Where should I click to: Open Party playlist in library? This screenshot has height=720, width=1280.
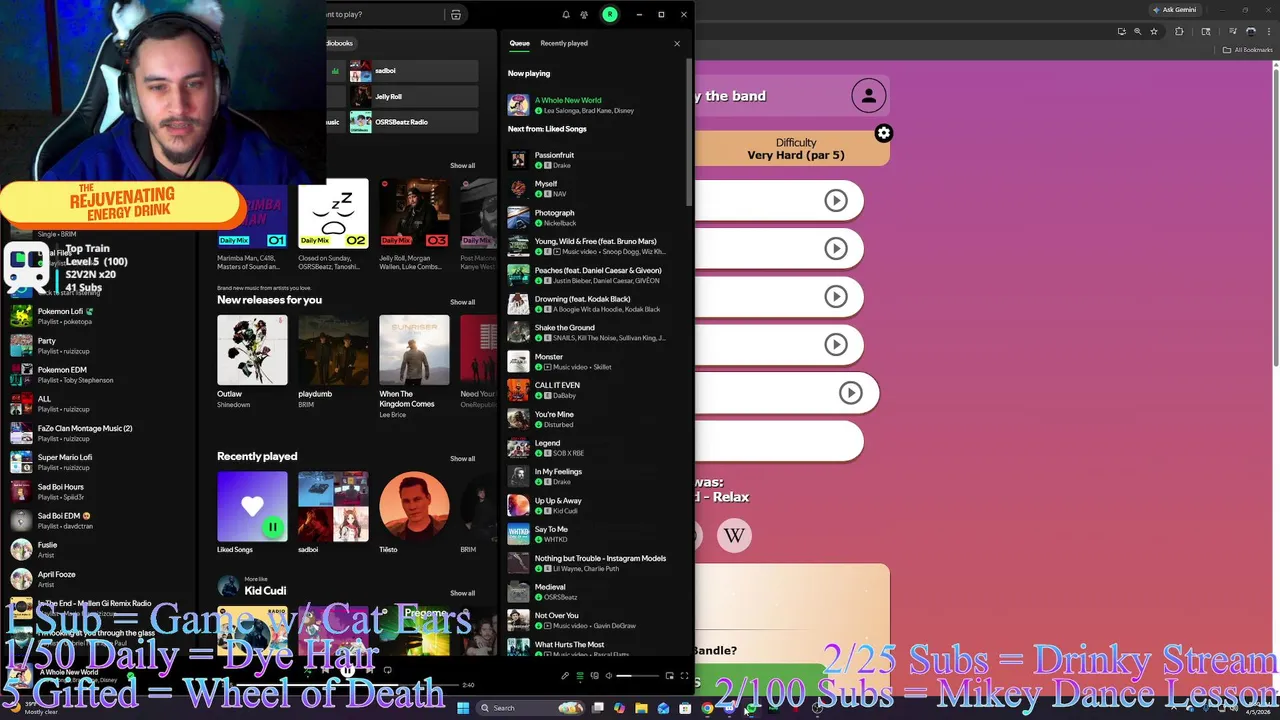(x=100, y=346)
